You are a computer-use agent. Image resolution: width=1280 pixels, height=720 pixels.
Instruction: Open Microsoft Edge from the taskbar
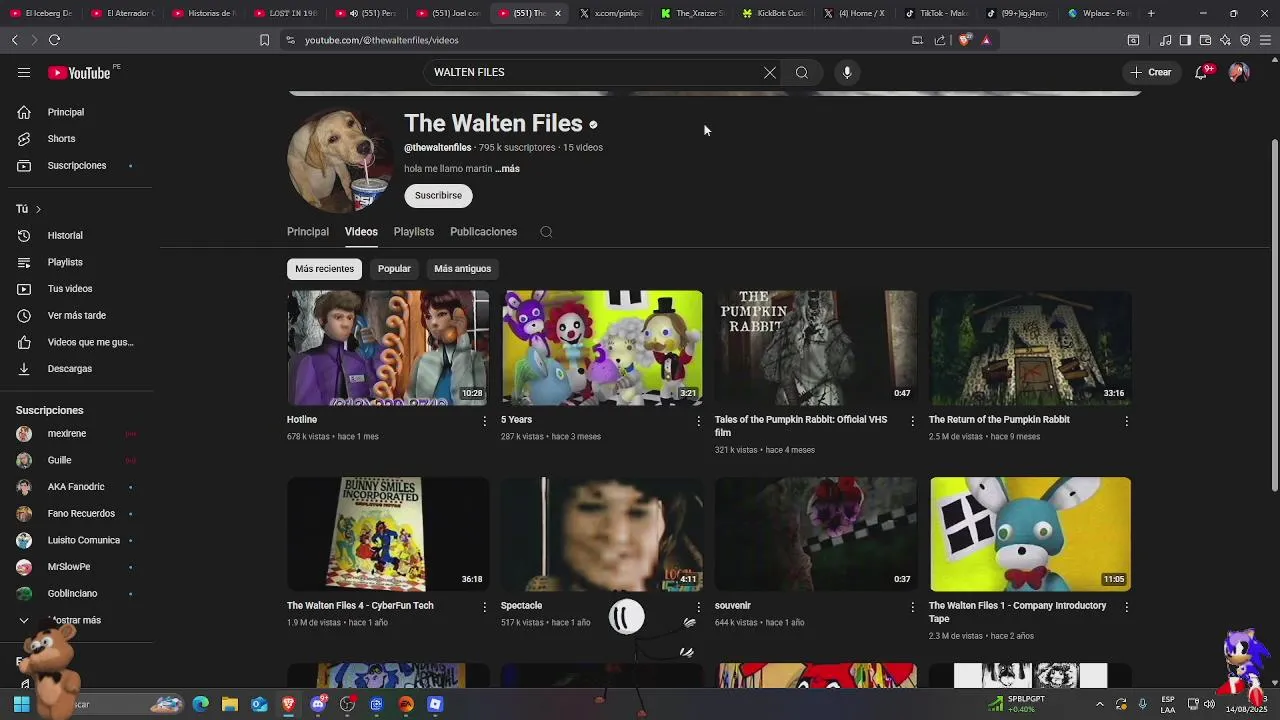[201, 704]
